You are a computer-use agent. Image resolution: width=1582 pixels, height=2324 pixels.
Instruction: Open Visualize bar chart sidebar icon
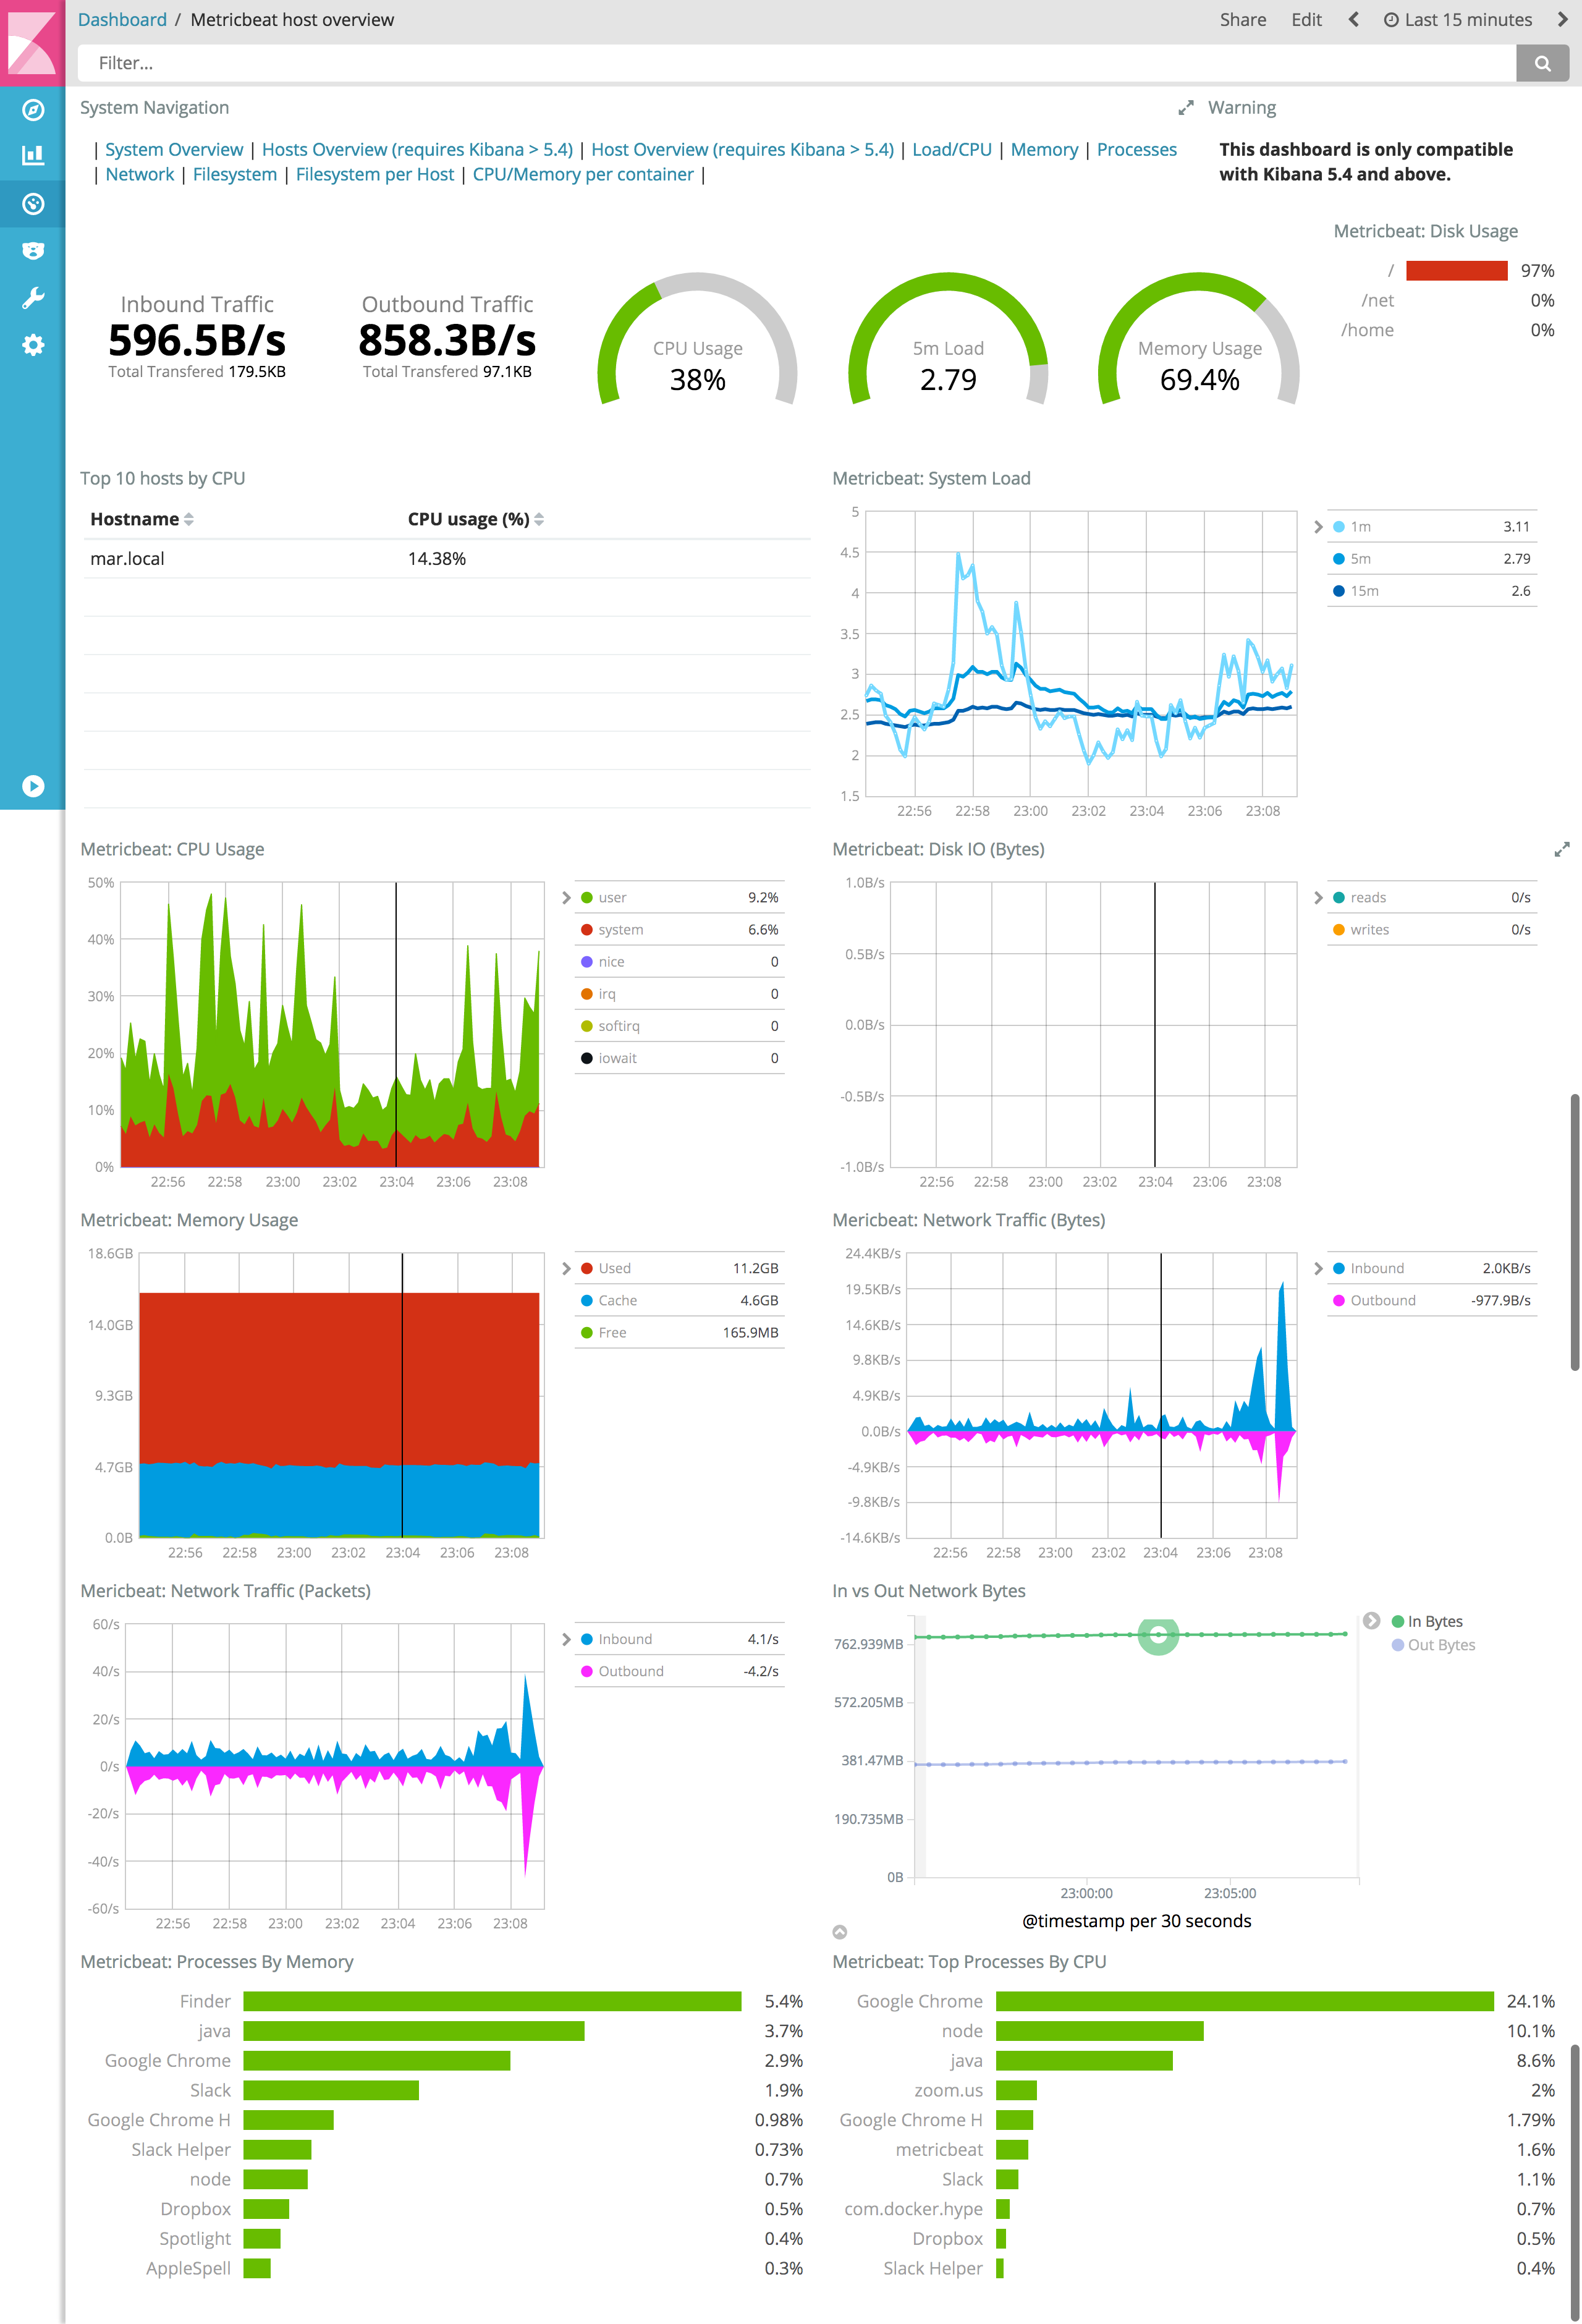tap(33, 155)
